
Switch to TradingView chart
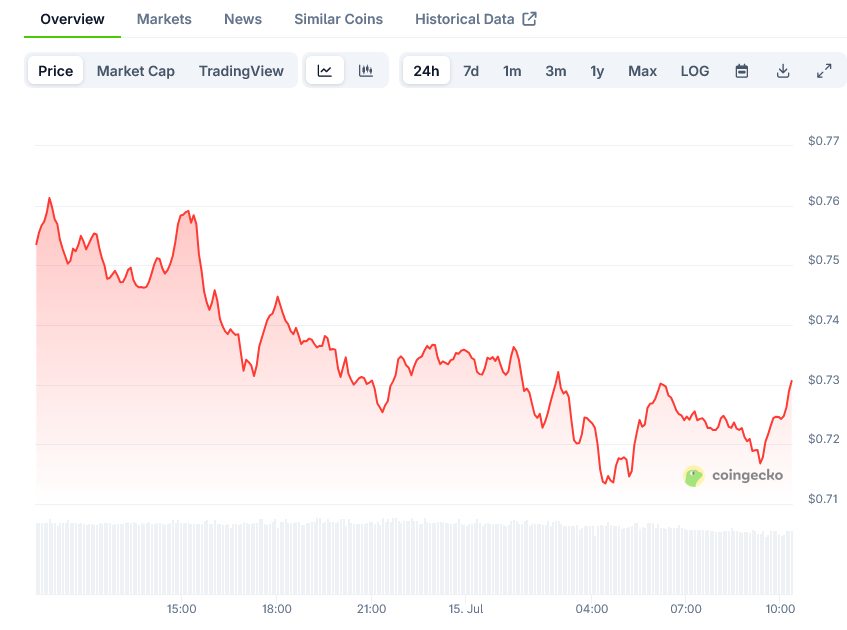click(x=241, y=71)
